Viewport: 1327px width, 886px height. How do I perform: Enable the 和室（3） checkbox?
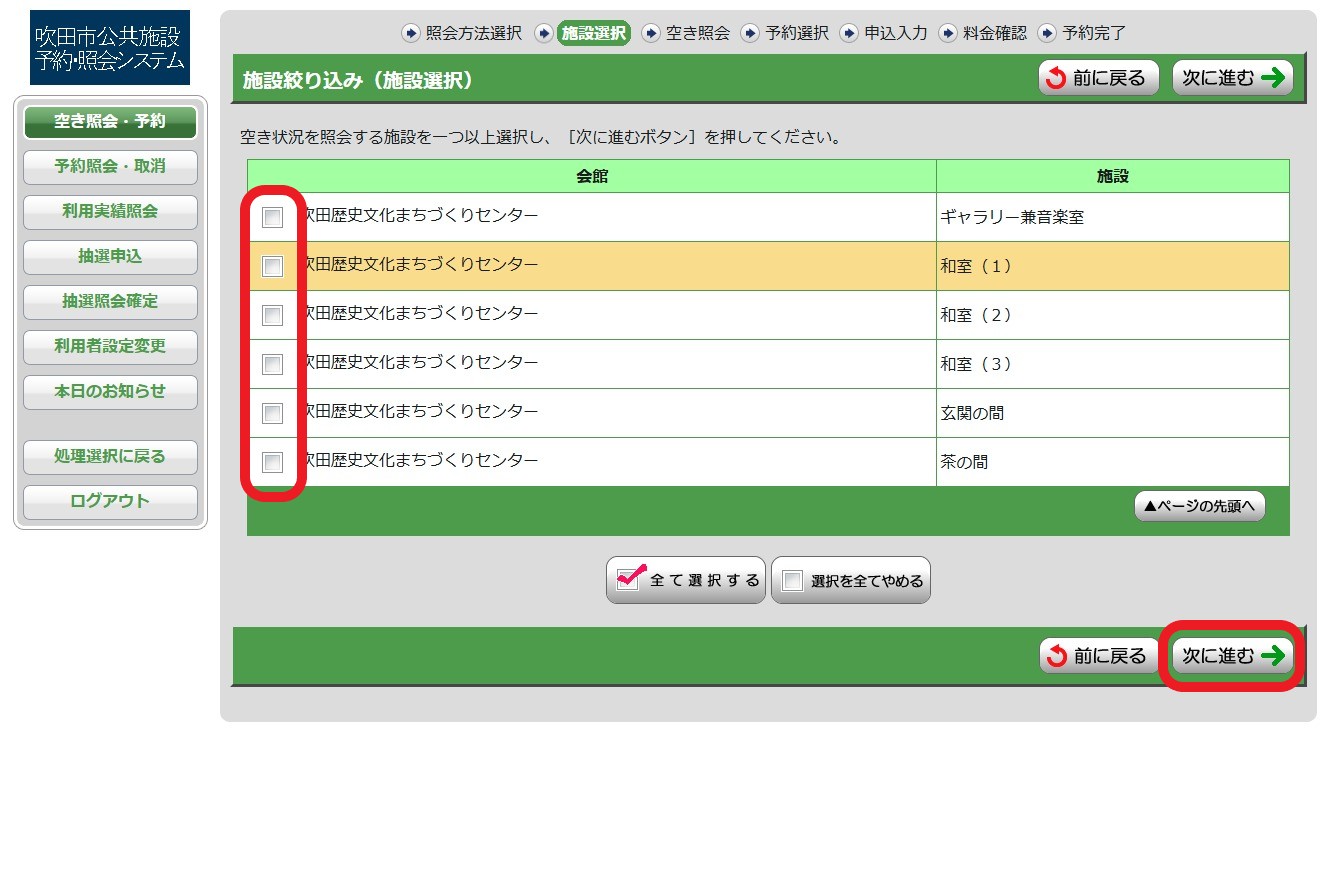point(272,364)
